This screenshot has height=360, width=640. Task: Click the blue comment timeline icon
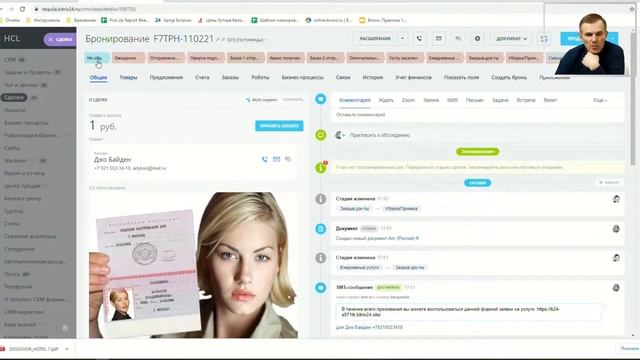click(x=321, y=99)
